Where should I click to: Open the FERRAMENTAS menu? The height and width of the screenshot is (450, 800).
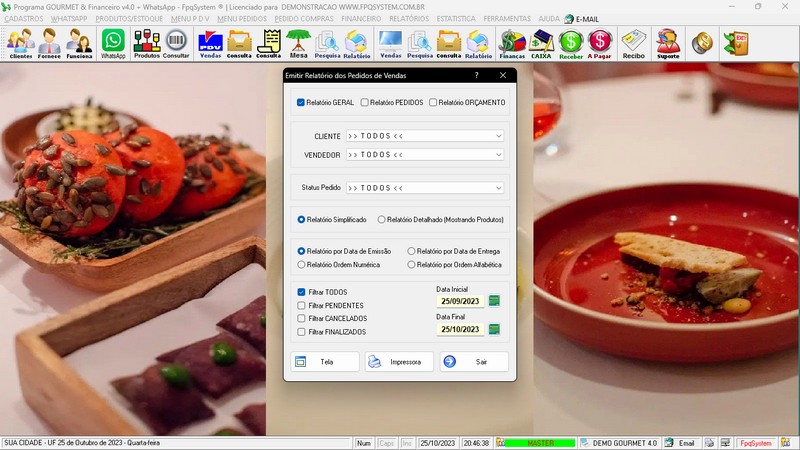click(x=507, y=19)
